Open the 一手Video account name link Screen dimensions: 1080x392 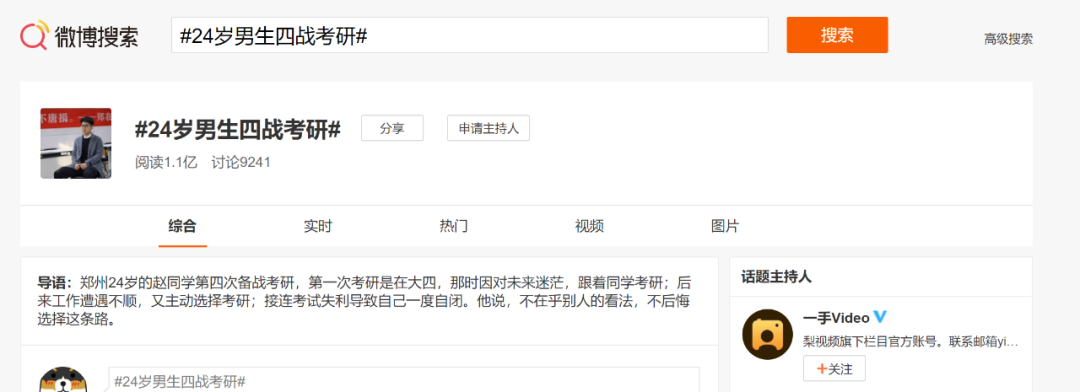(x=836, y=318)
